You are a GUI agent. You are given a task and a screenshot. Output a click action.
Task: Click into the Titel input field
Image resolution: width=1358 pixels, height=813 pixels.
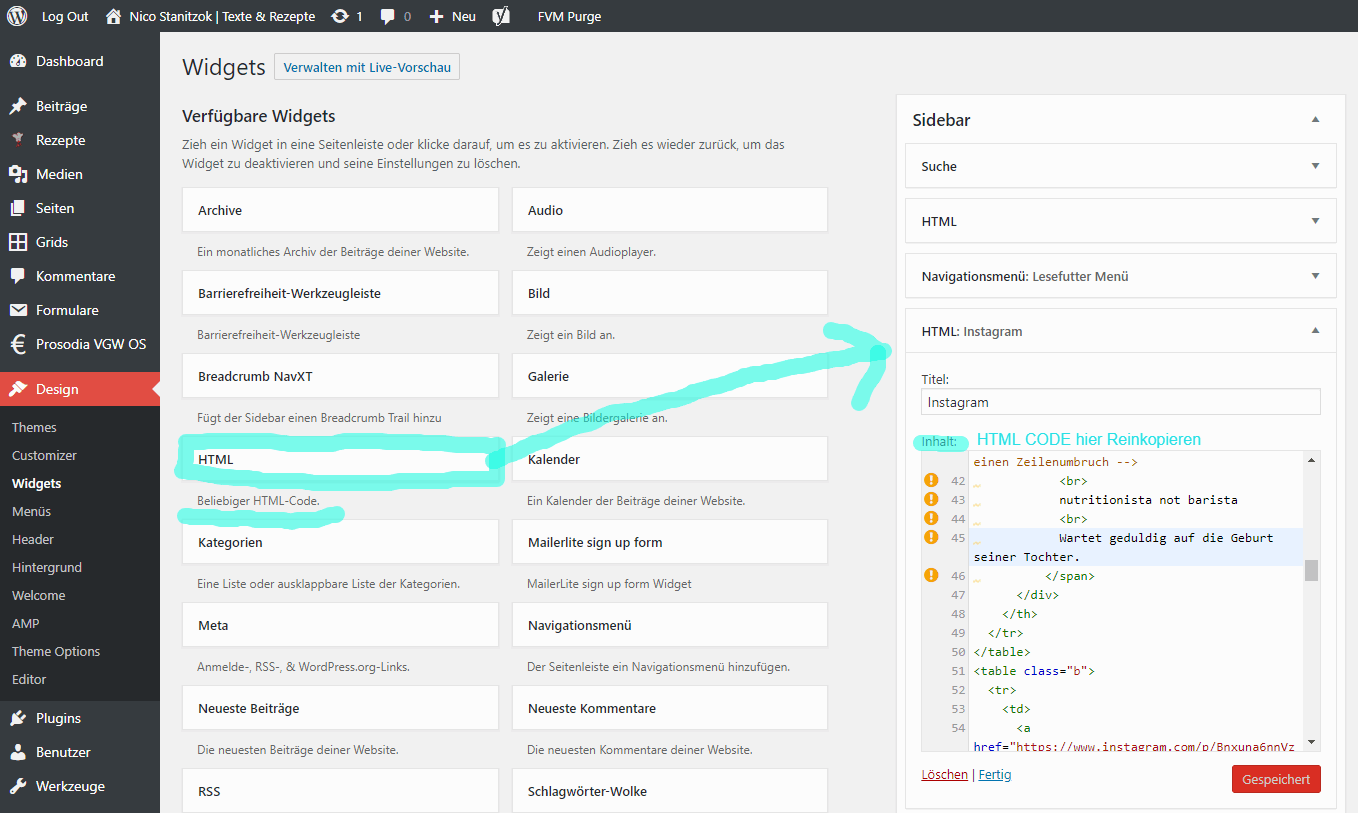(1120, 402)
